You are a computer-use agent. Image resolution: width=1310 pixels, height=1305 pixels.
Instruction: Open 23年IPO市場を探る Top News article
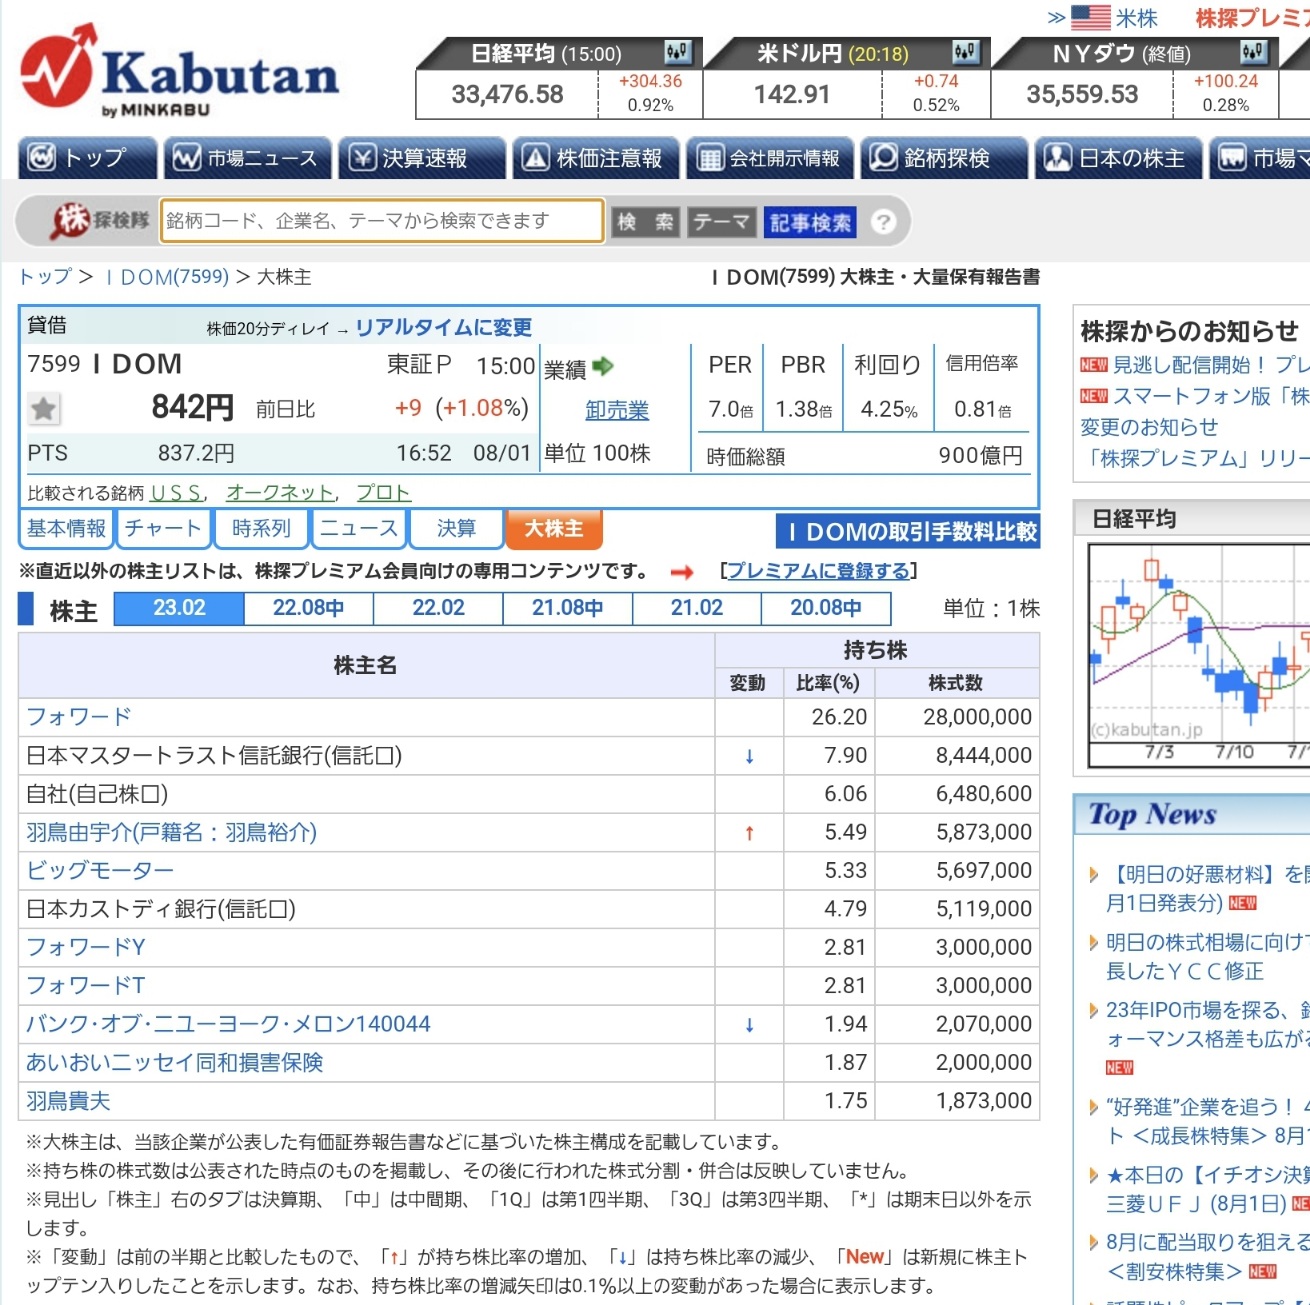tap(1208, 1025)
